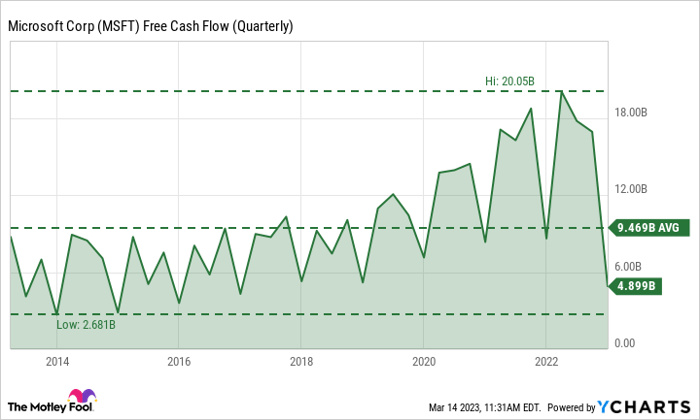
Task: Click the 0.00 y-axis label
Action: [625, 343]
